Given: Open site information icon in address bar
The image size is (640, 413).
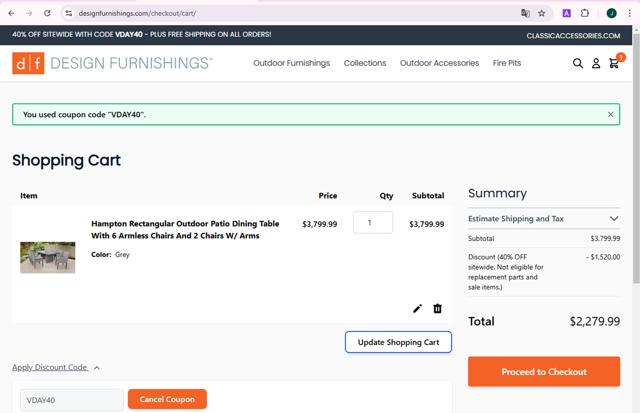Looking at the screenshot, I should click(69, 13).
